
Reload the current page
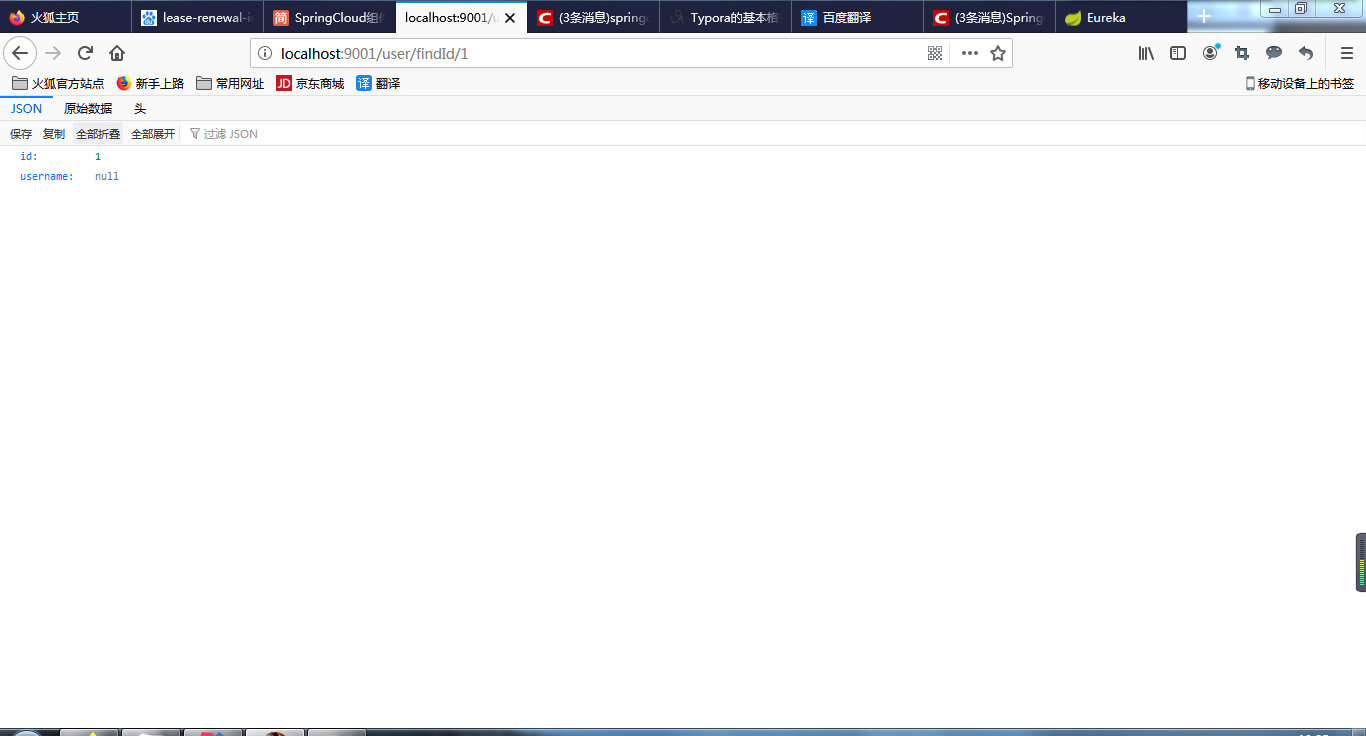point(85,53)
